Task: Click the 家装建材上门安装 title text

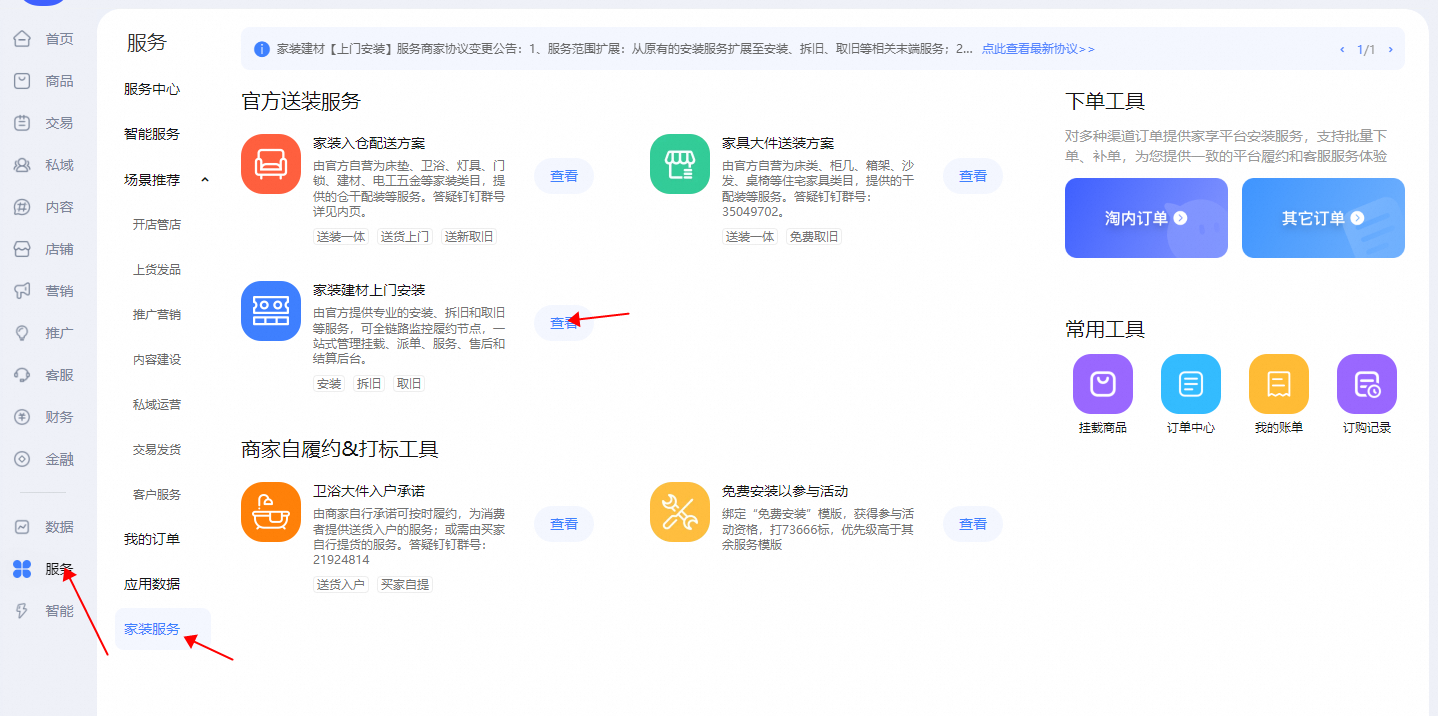Action: pos(369,290)
